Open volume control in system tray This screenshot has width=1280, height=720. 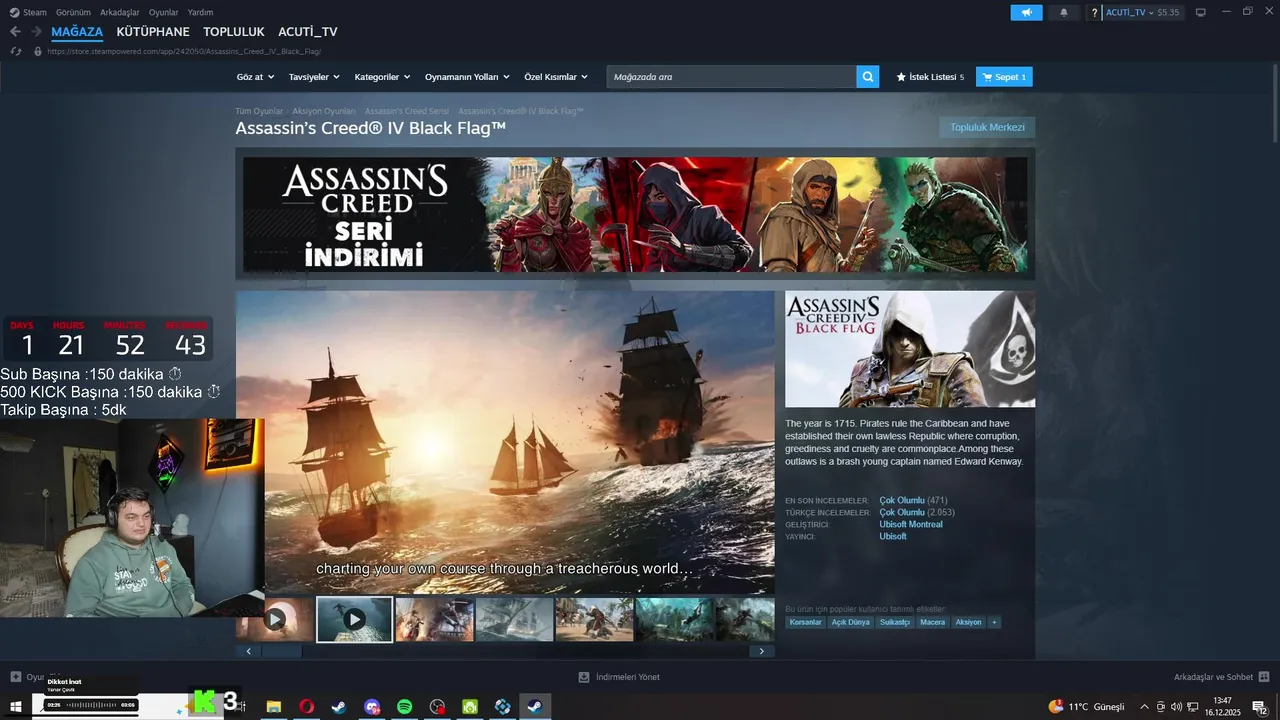(1176, 707)
